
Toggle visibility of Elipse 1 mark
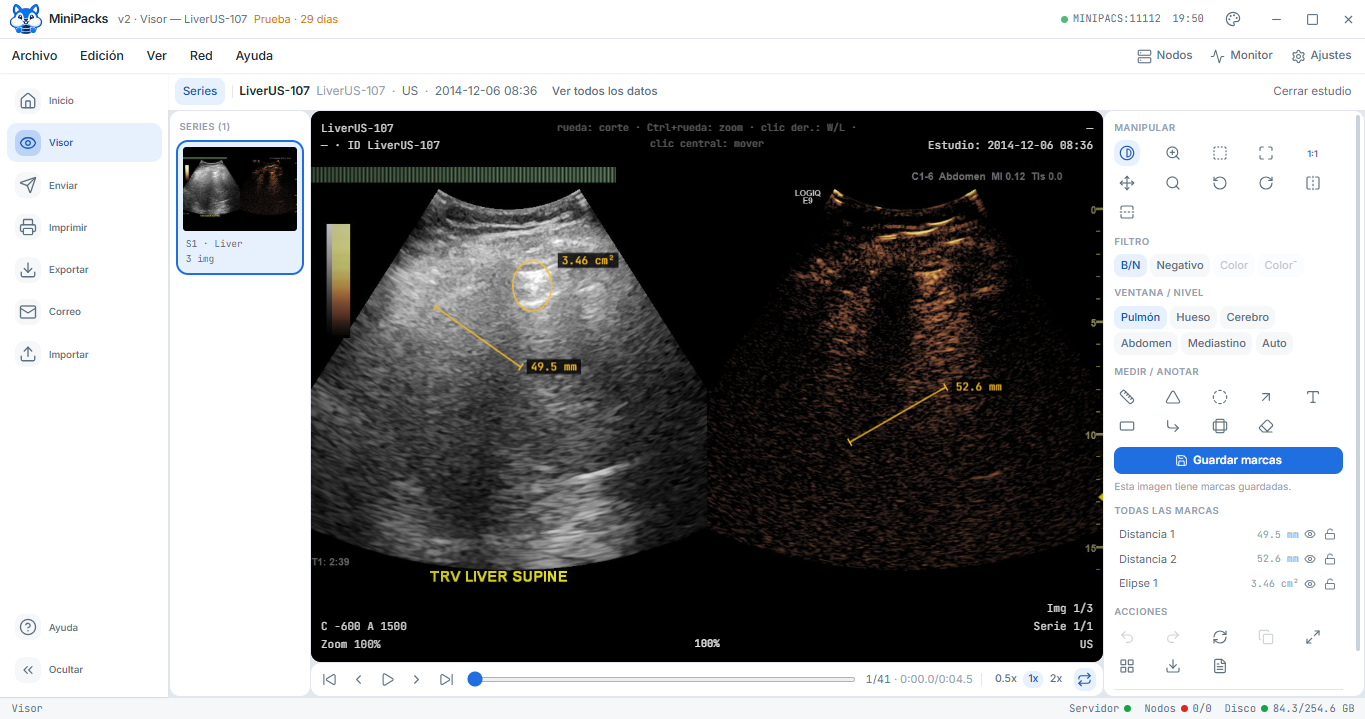[x=1310, y=584]
